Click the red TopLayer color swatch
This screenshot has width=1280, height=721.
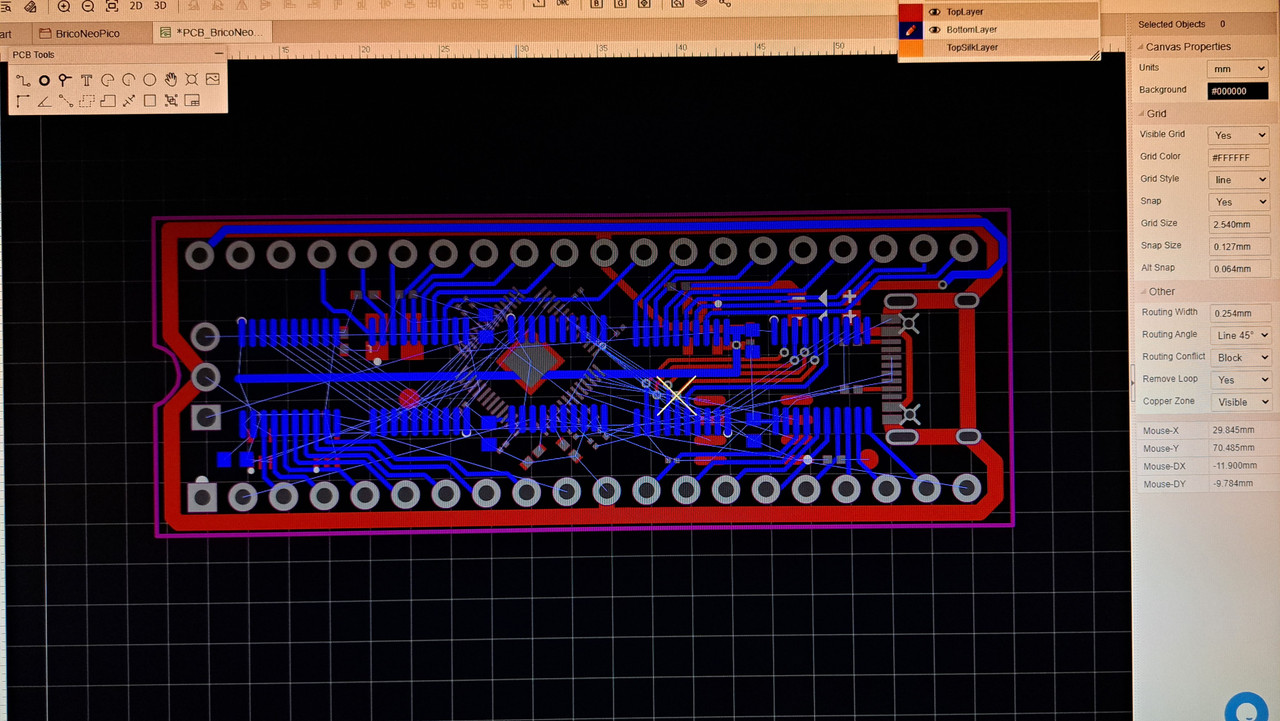pos(910,12)
